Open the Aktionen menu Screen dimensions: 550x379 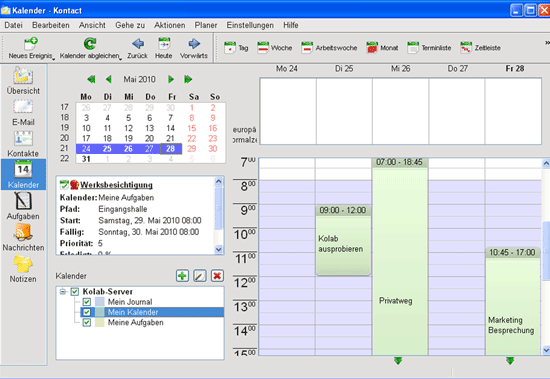(x=169, y=25)
